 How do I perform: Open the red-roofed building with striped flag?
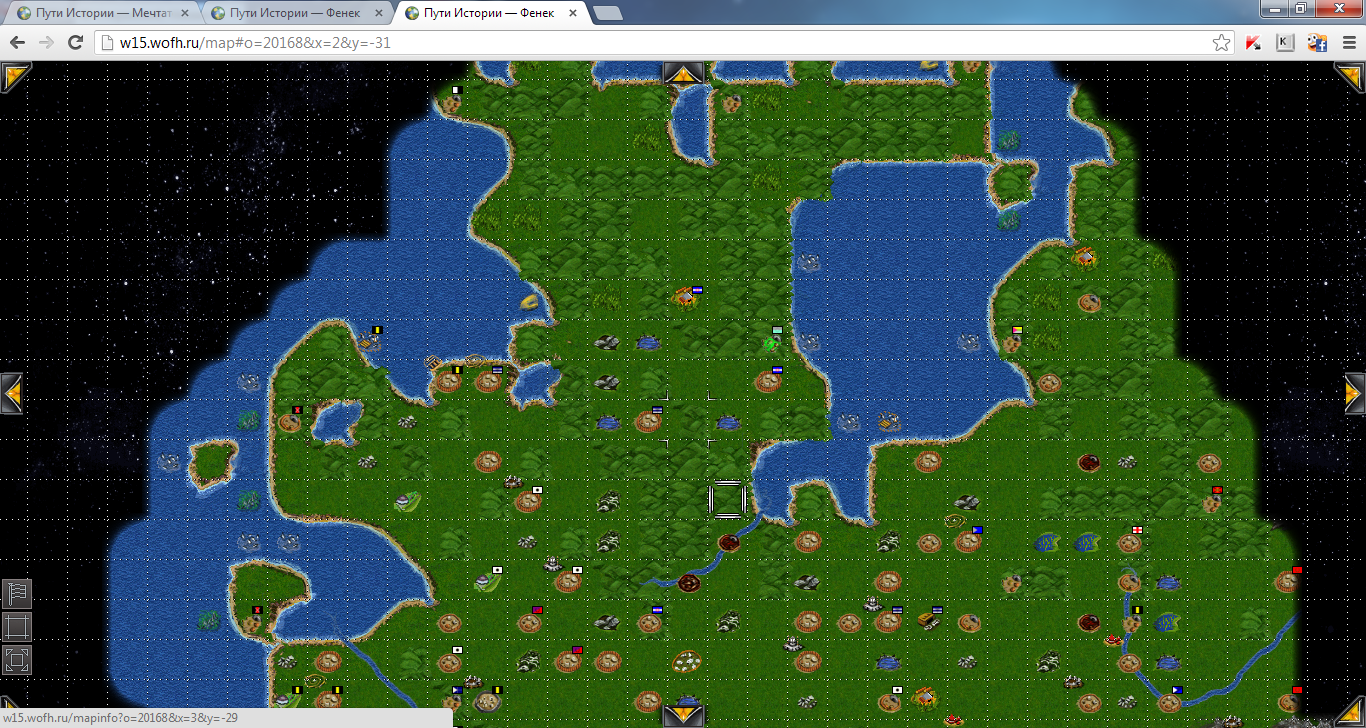(687, 295)
